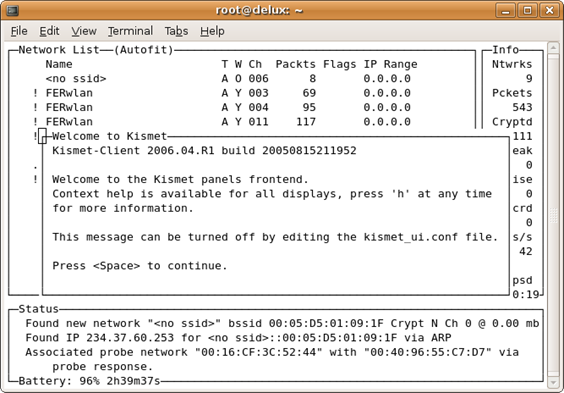Click the terminal icon in title bar
Screen dimensions: 564x393
coord(12,10)
